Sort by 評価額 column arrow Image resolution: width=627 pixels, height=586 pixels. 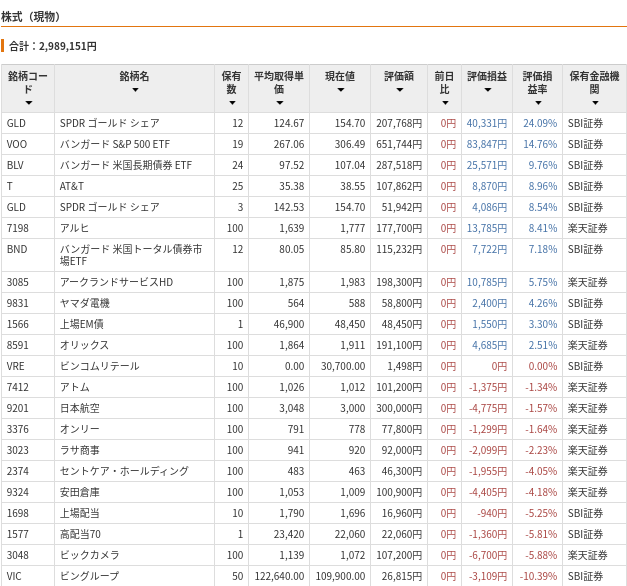[x=399, y=90]
